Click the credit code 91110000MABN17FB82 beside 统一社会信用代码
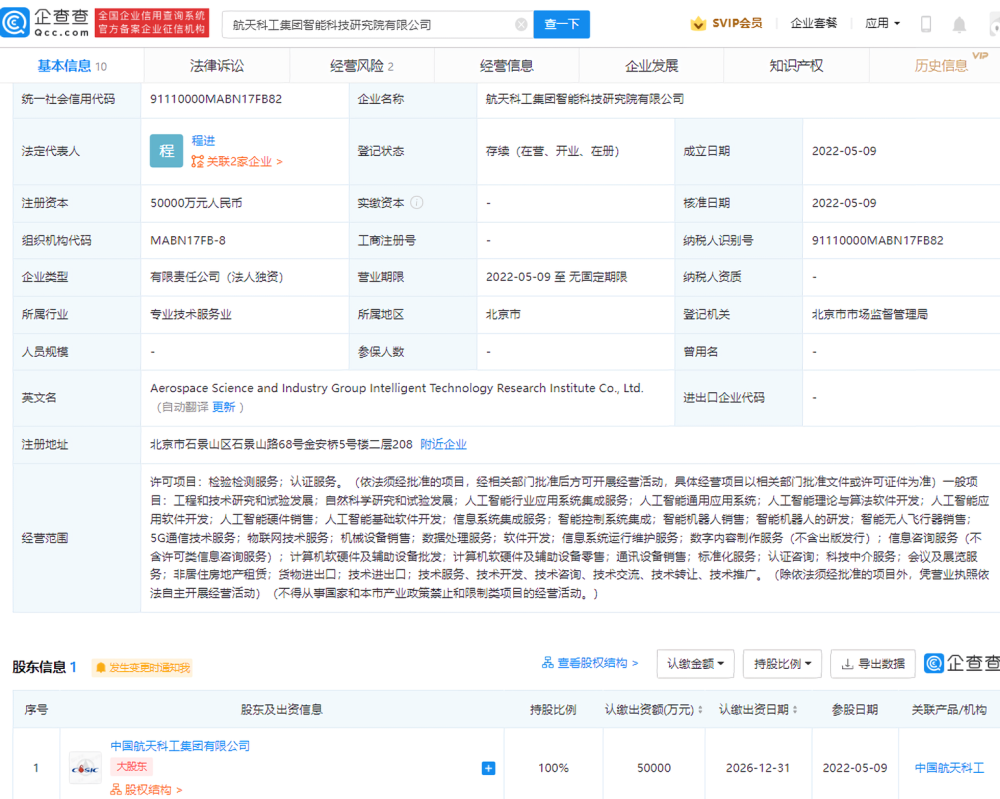This screenshot has width=1000, height=799. coord(216,99)
